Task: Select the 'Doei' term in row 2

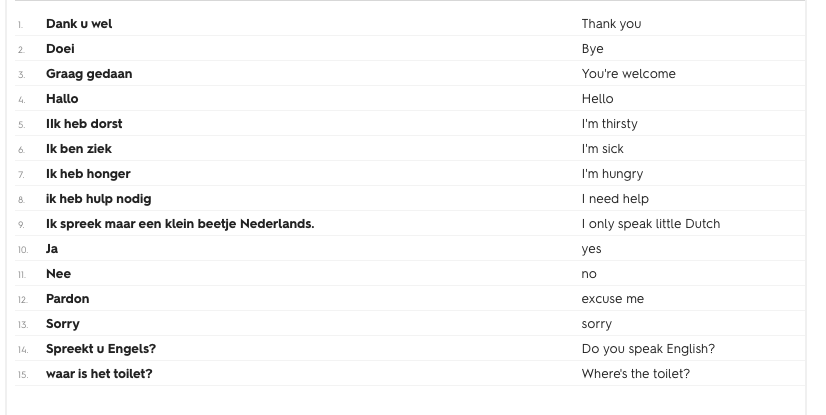Action: click(x=60, y=48)
